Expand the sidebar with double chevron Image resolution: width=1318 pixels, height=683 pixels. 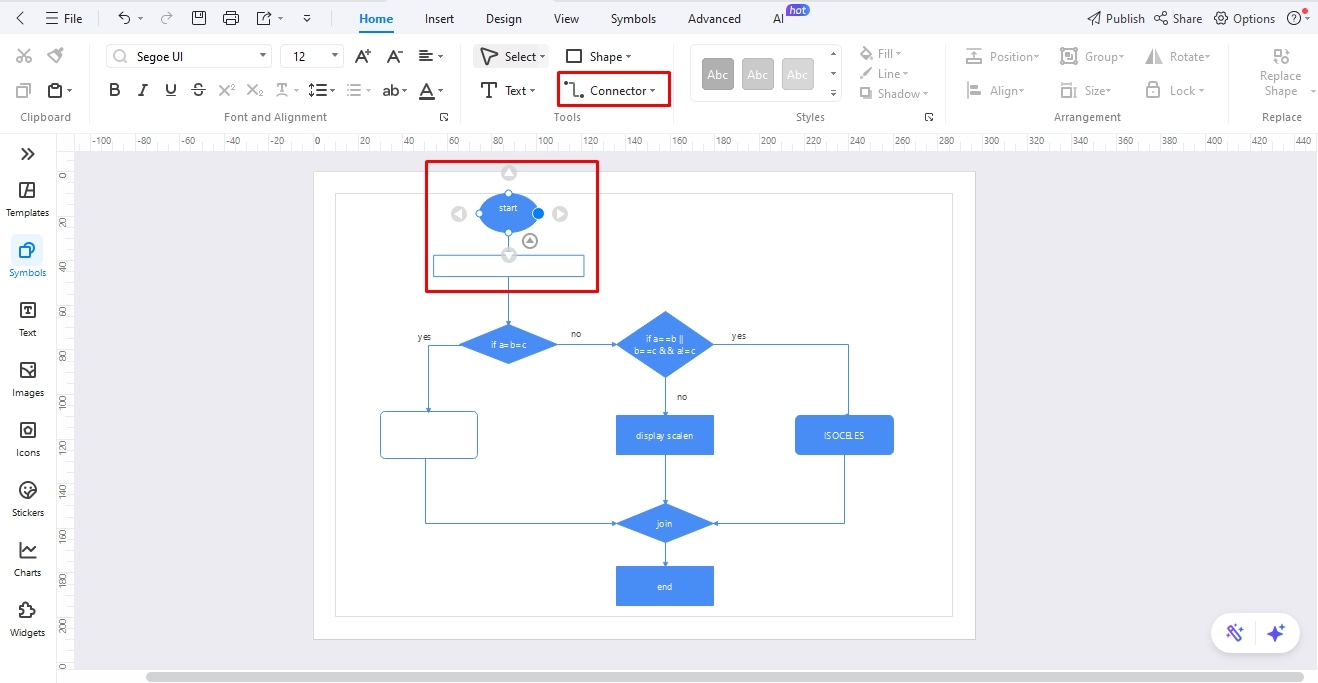(x=27, y=154)
